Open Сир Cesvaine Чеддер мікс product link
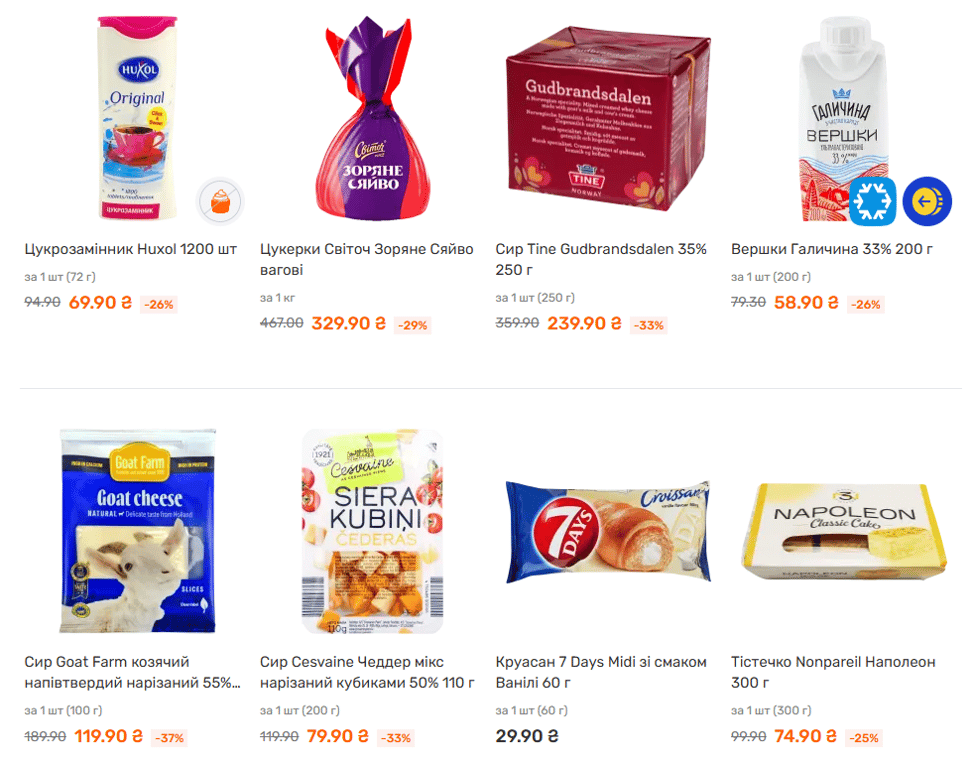This screenshot has height=768, width=973. tap(366, 672)
